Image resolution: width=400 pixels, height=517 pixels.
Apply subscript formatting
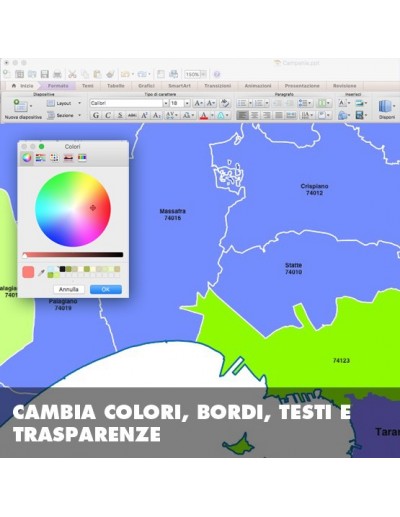tap(156, 115)
